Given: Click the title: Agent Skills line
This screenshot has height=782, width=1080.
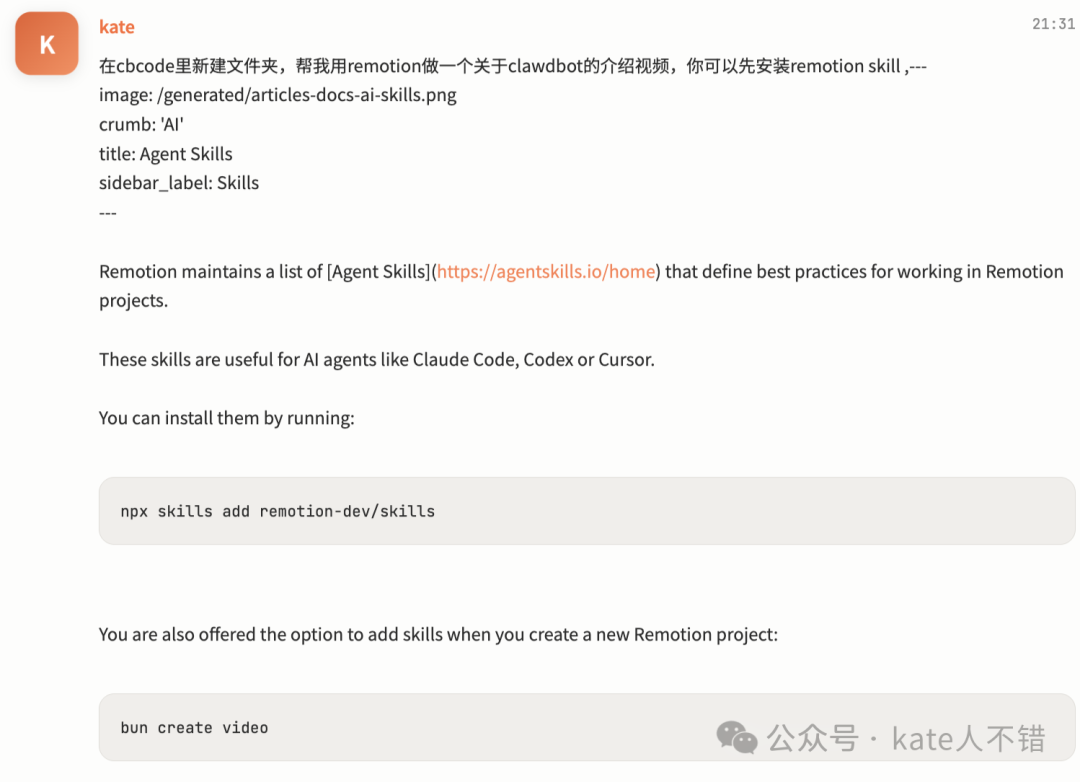Looking at the screenshot, I should tap(166, 154).
